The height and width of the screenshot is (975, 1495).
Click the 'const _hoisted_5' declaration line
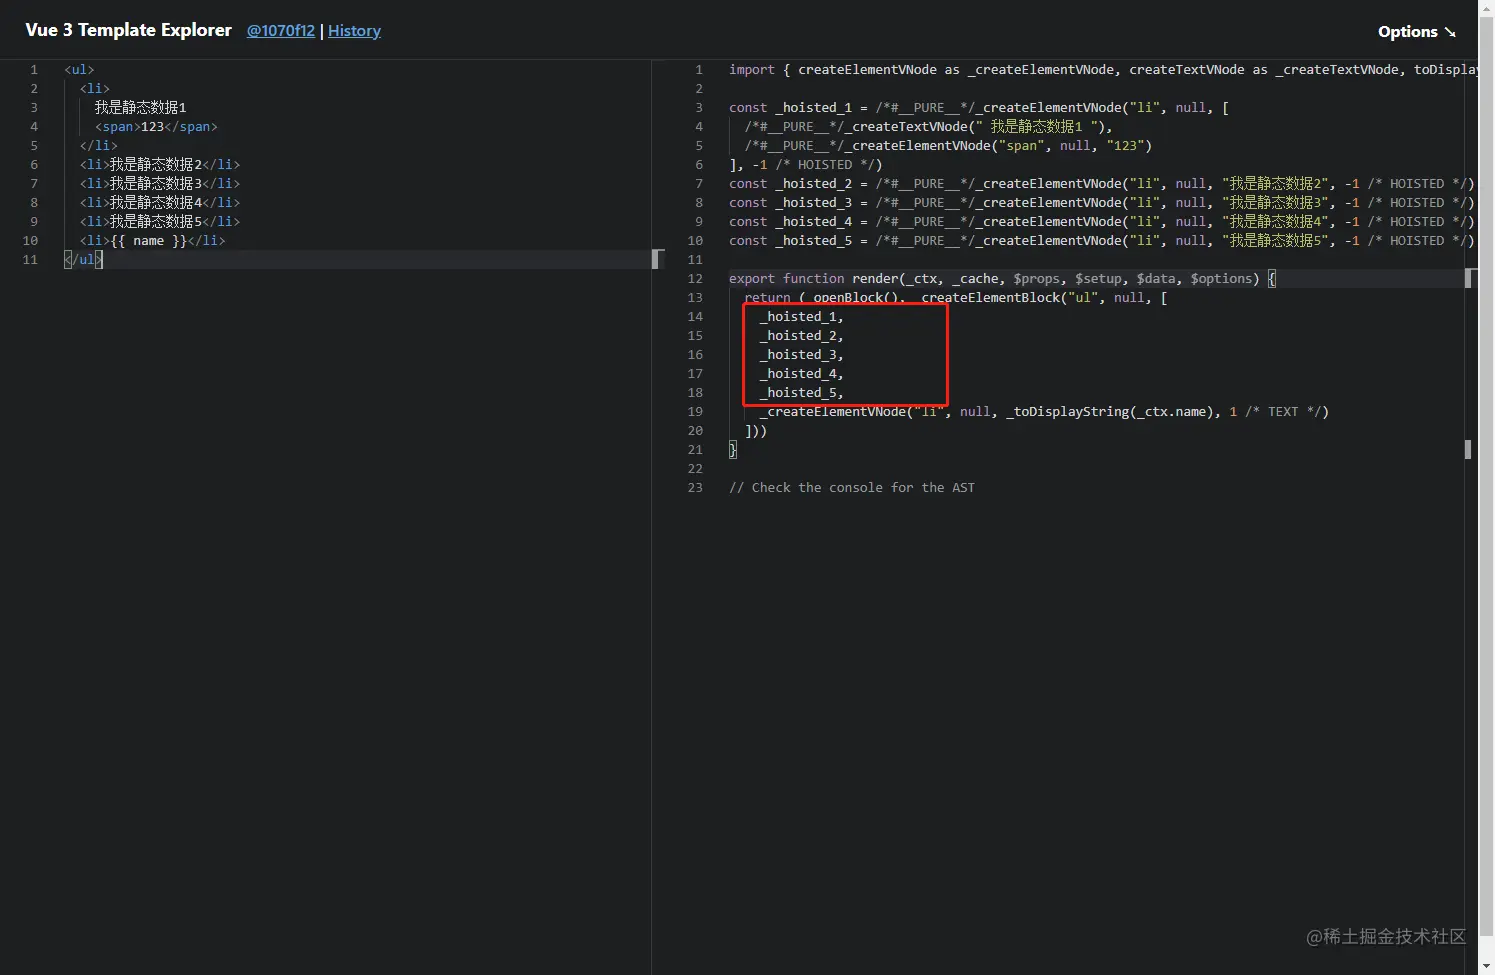(1102, 241)
